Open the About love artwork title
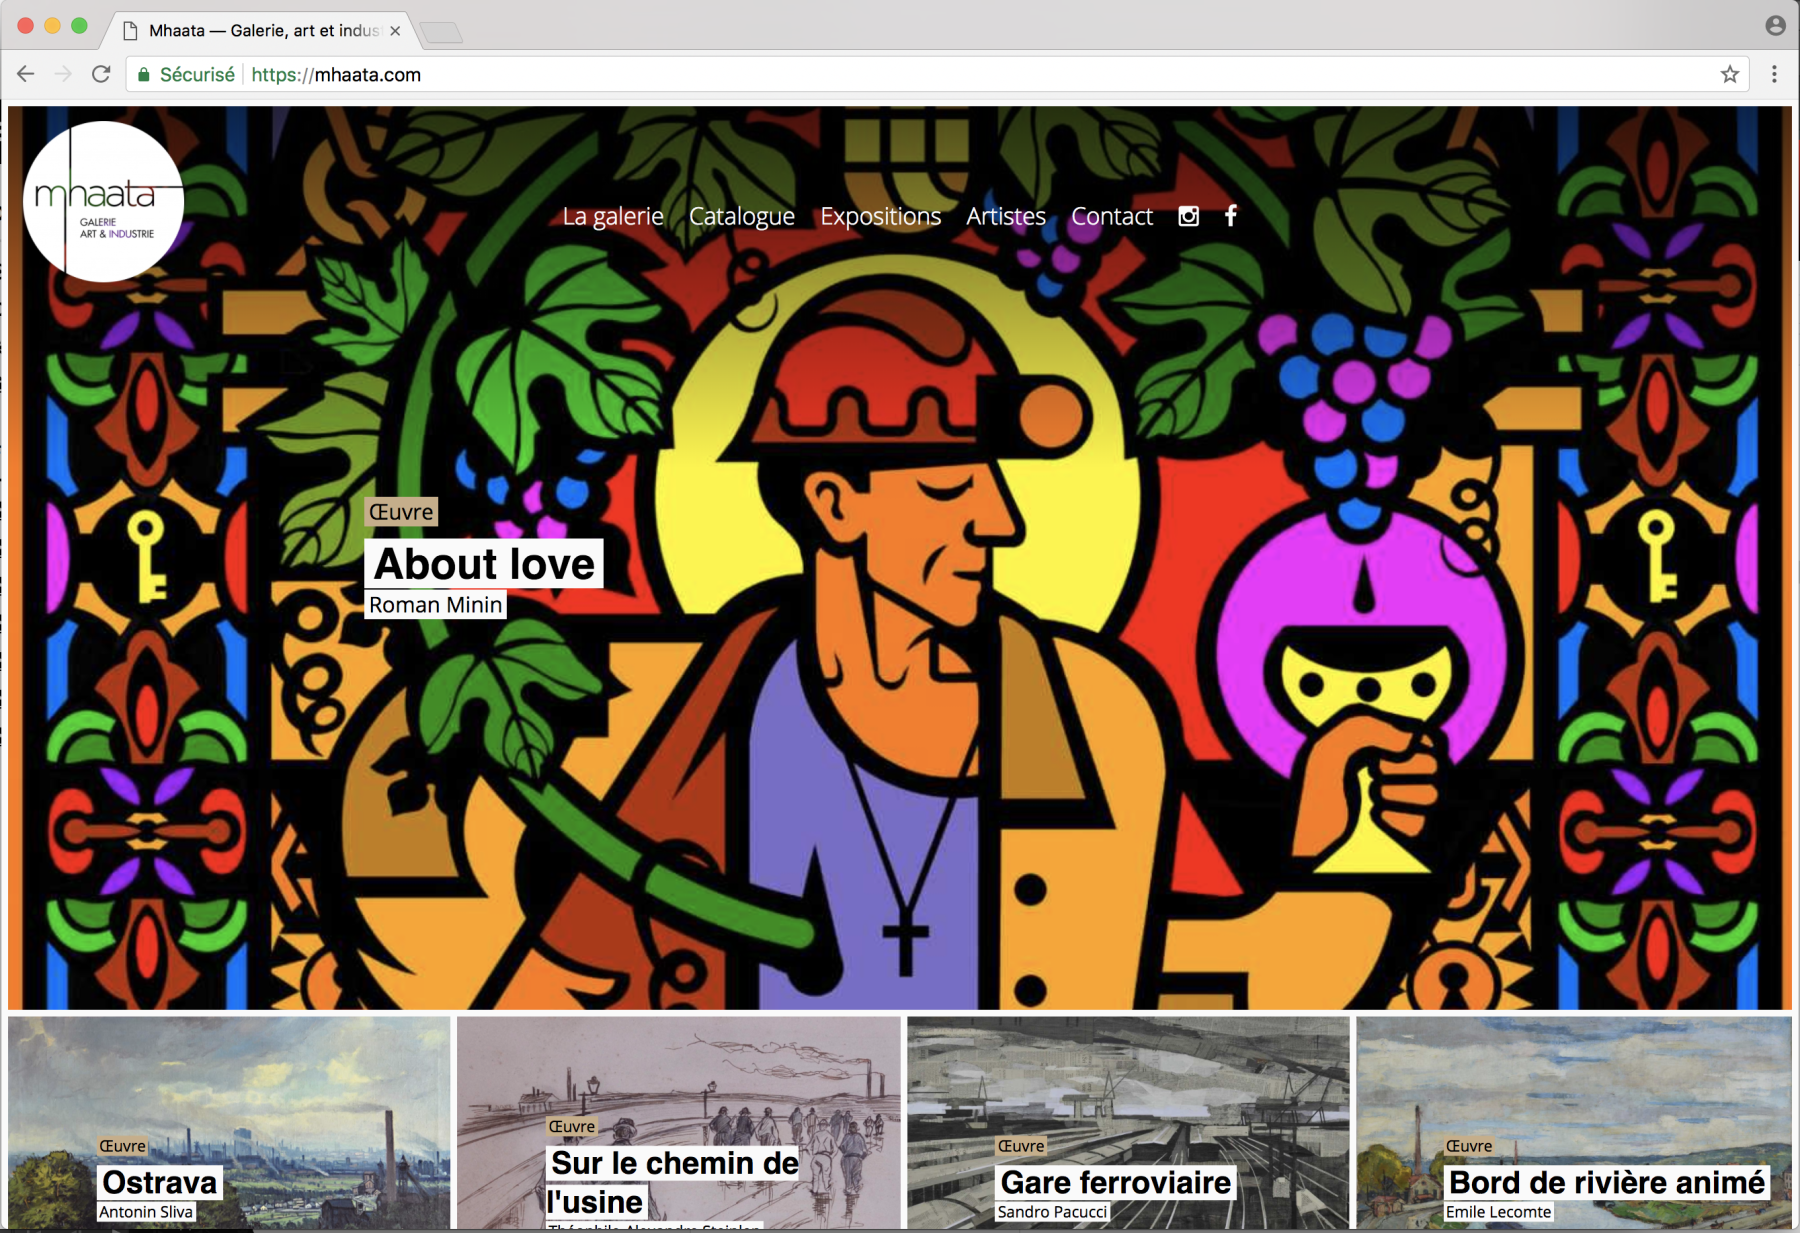 coord(484,564)
